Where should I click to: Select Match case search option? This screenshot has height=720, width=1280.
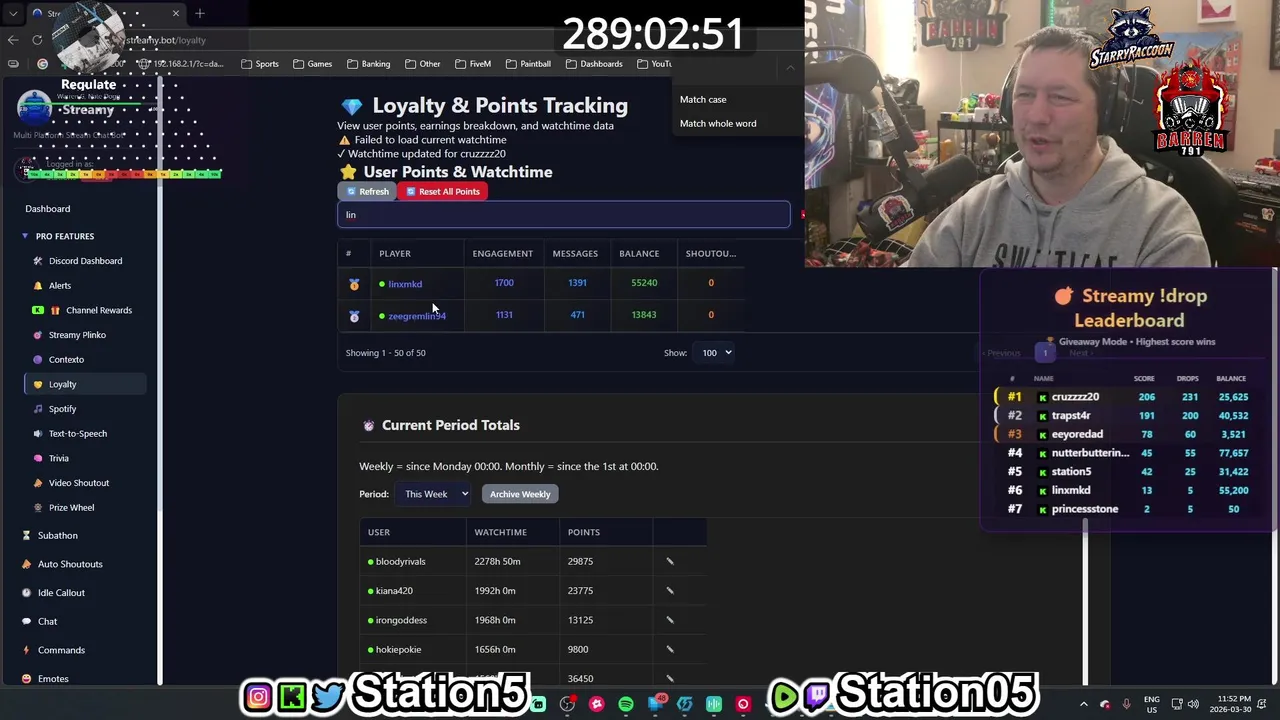(703, 100)
